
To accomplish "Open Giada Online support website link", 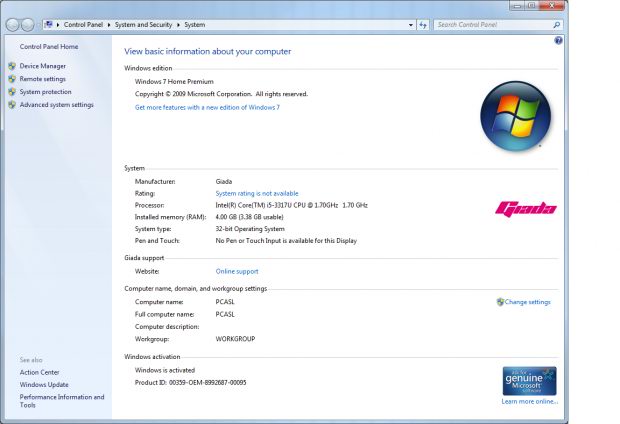I will point(237,271).
